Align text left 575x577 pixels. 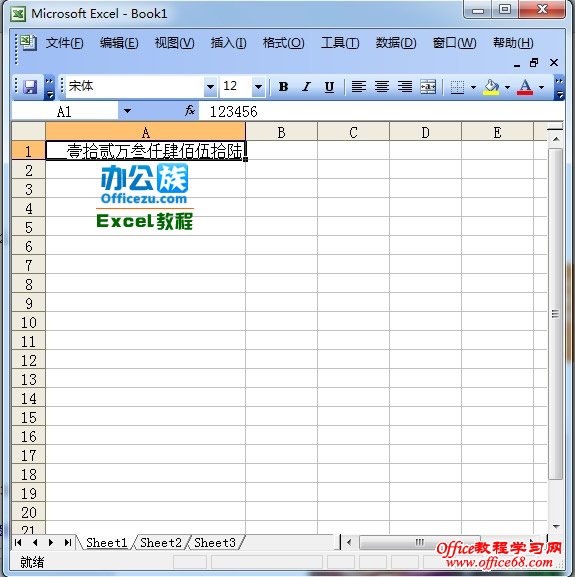point(359,87)
